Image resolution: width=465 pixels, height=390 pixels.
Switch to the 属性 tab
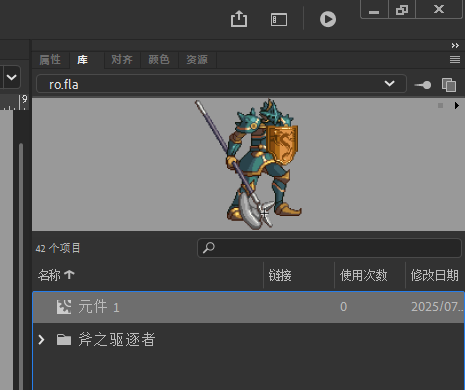(50, 60)
